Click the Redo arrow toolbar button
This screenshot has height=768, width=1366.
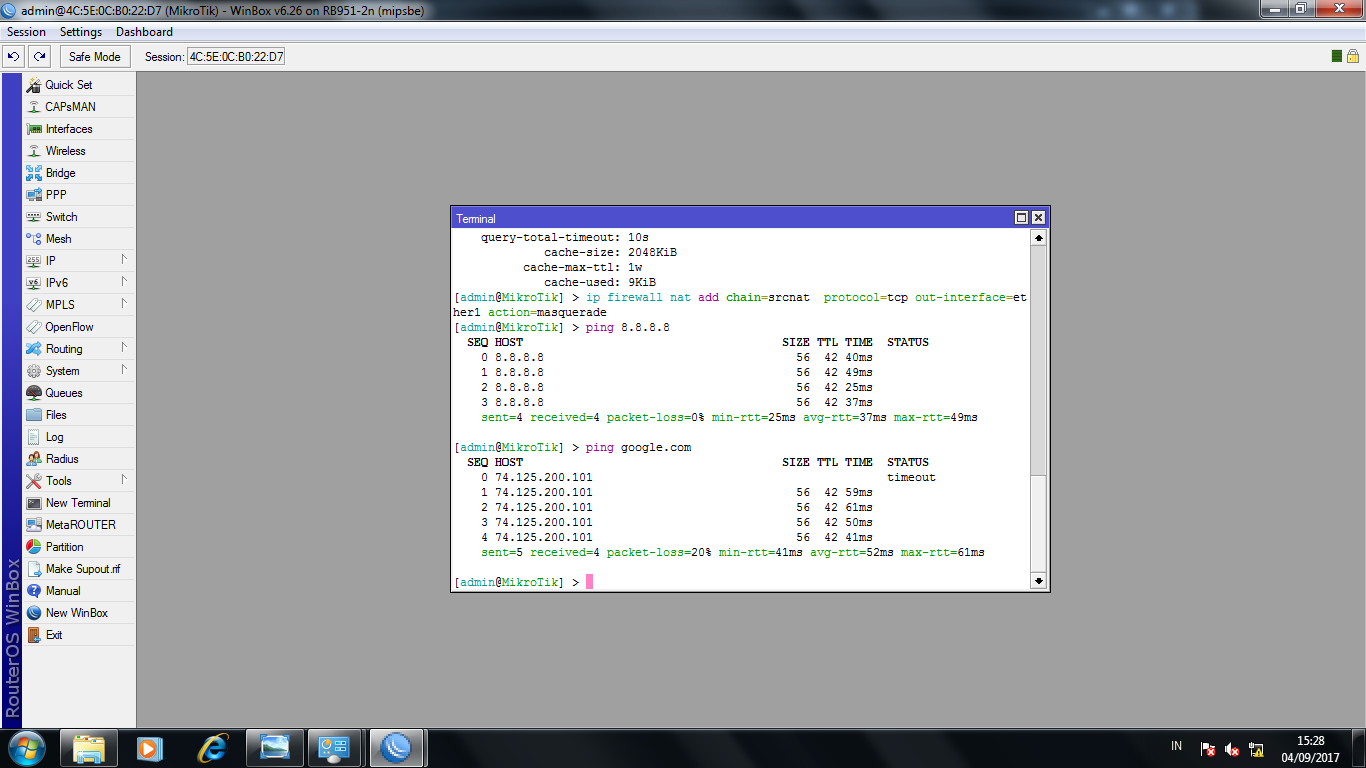point(39,57)
